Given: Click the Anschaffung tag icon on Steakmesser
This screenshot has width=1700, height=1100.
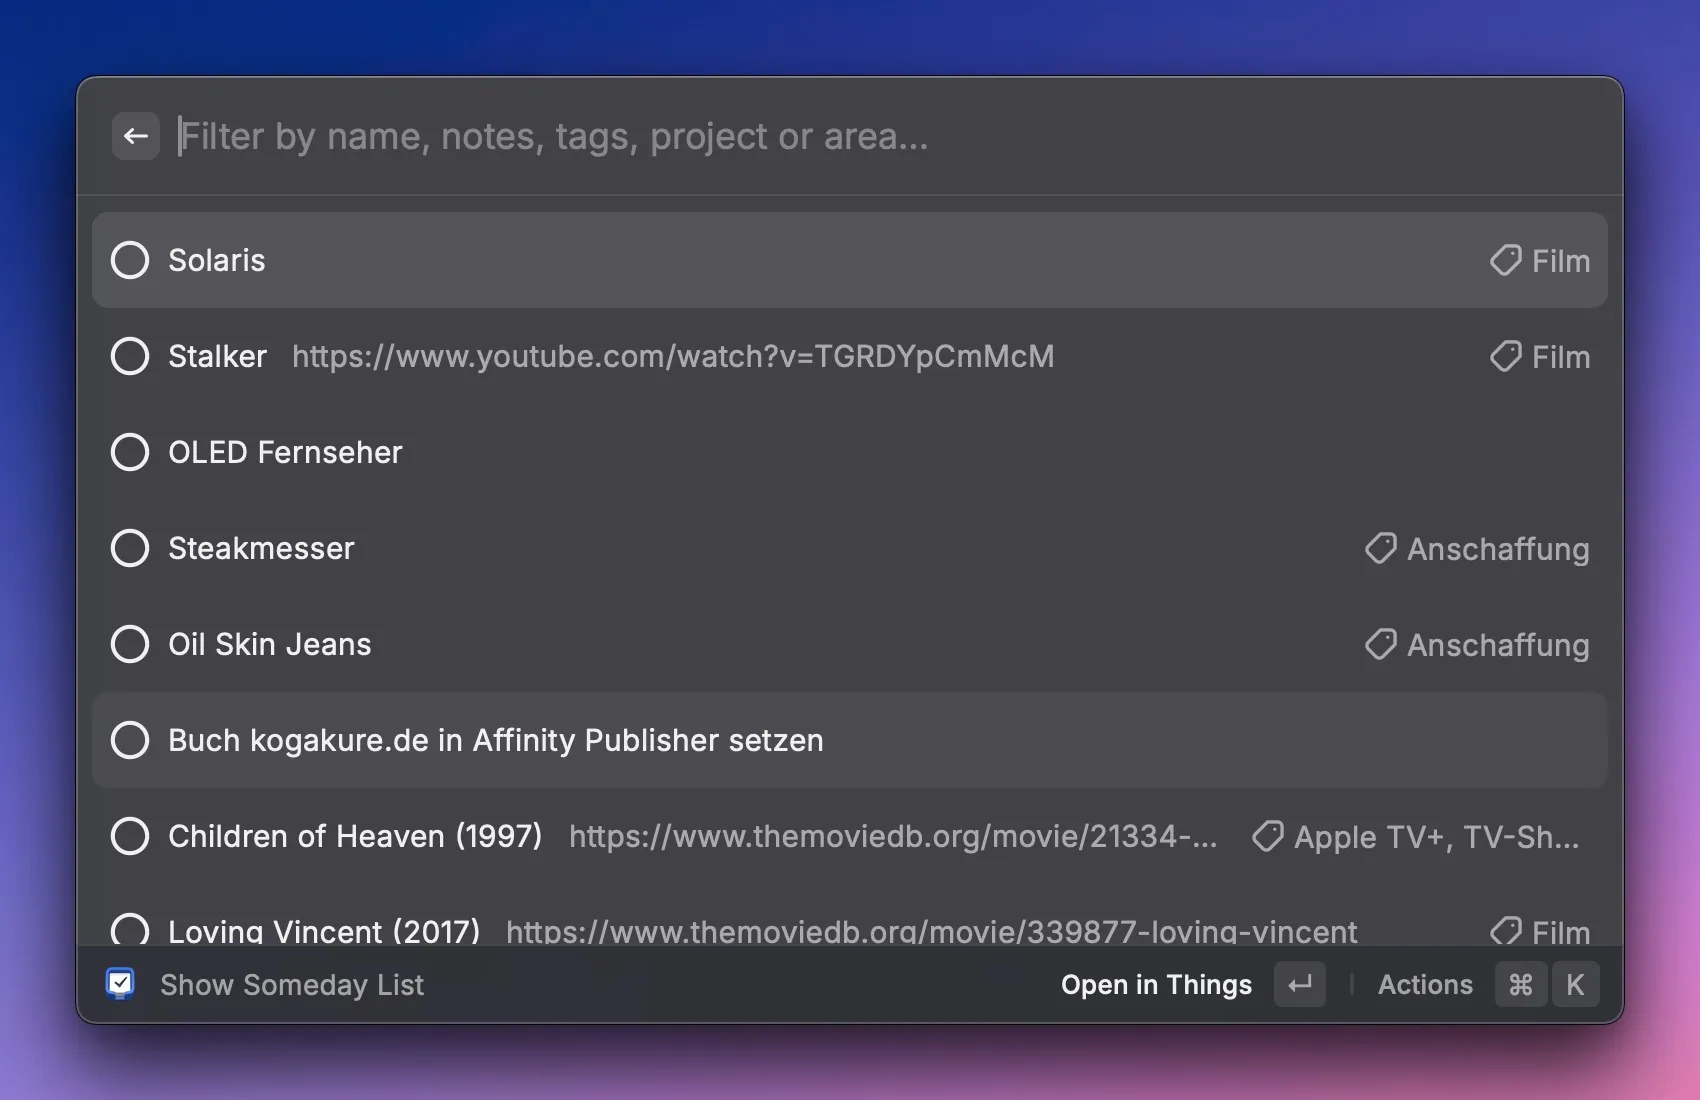Looking at the screenshot, I should pos(1380,549).
